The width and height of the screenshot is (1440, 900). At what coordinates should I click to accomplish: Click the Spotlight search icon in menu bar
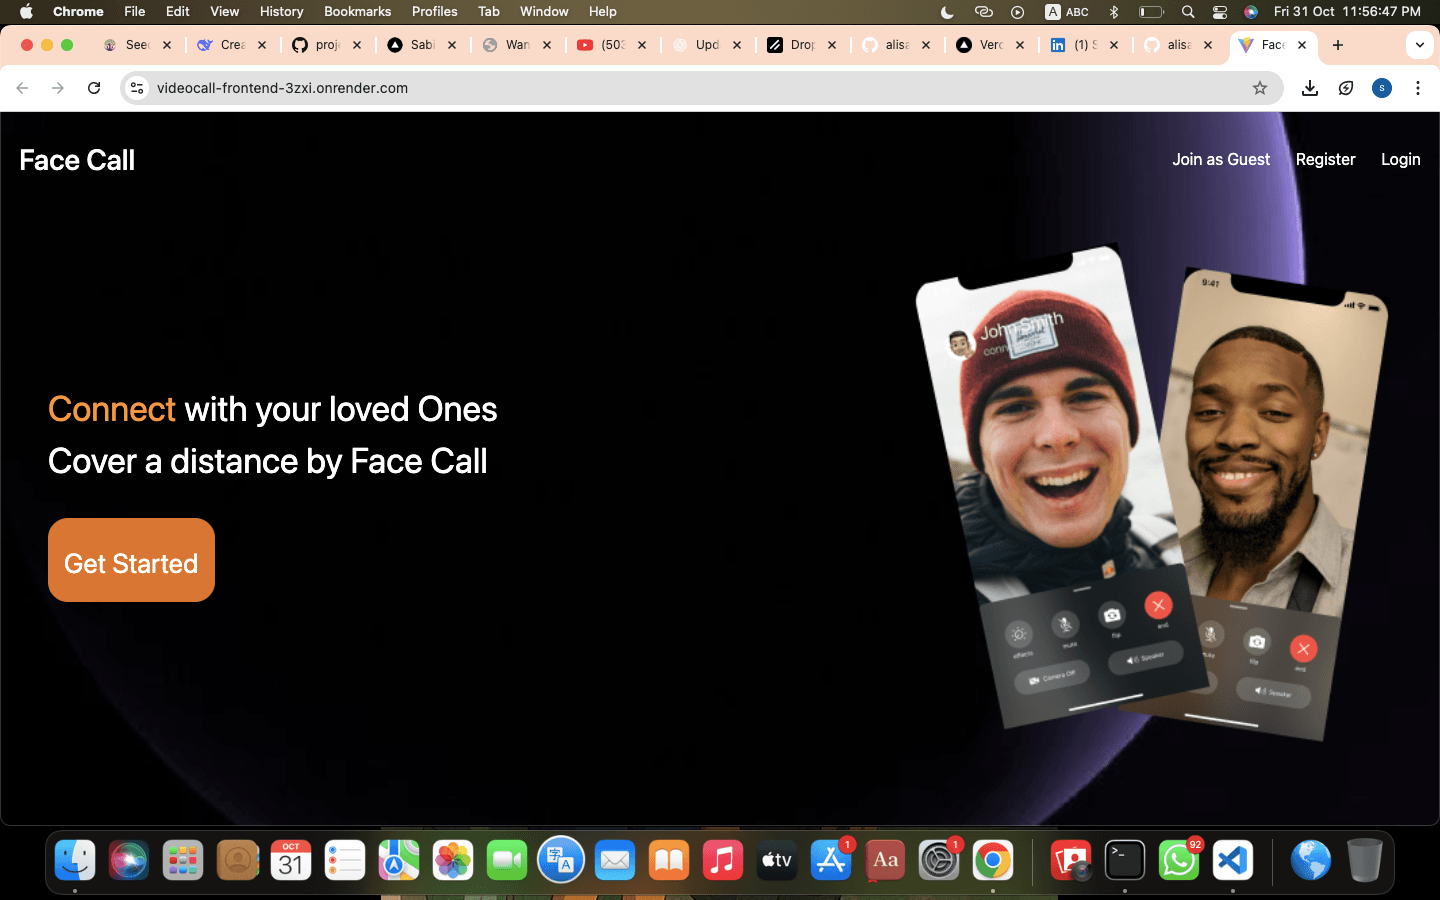point(1186,12)
